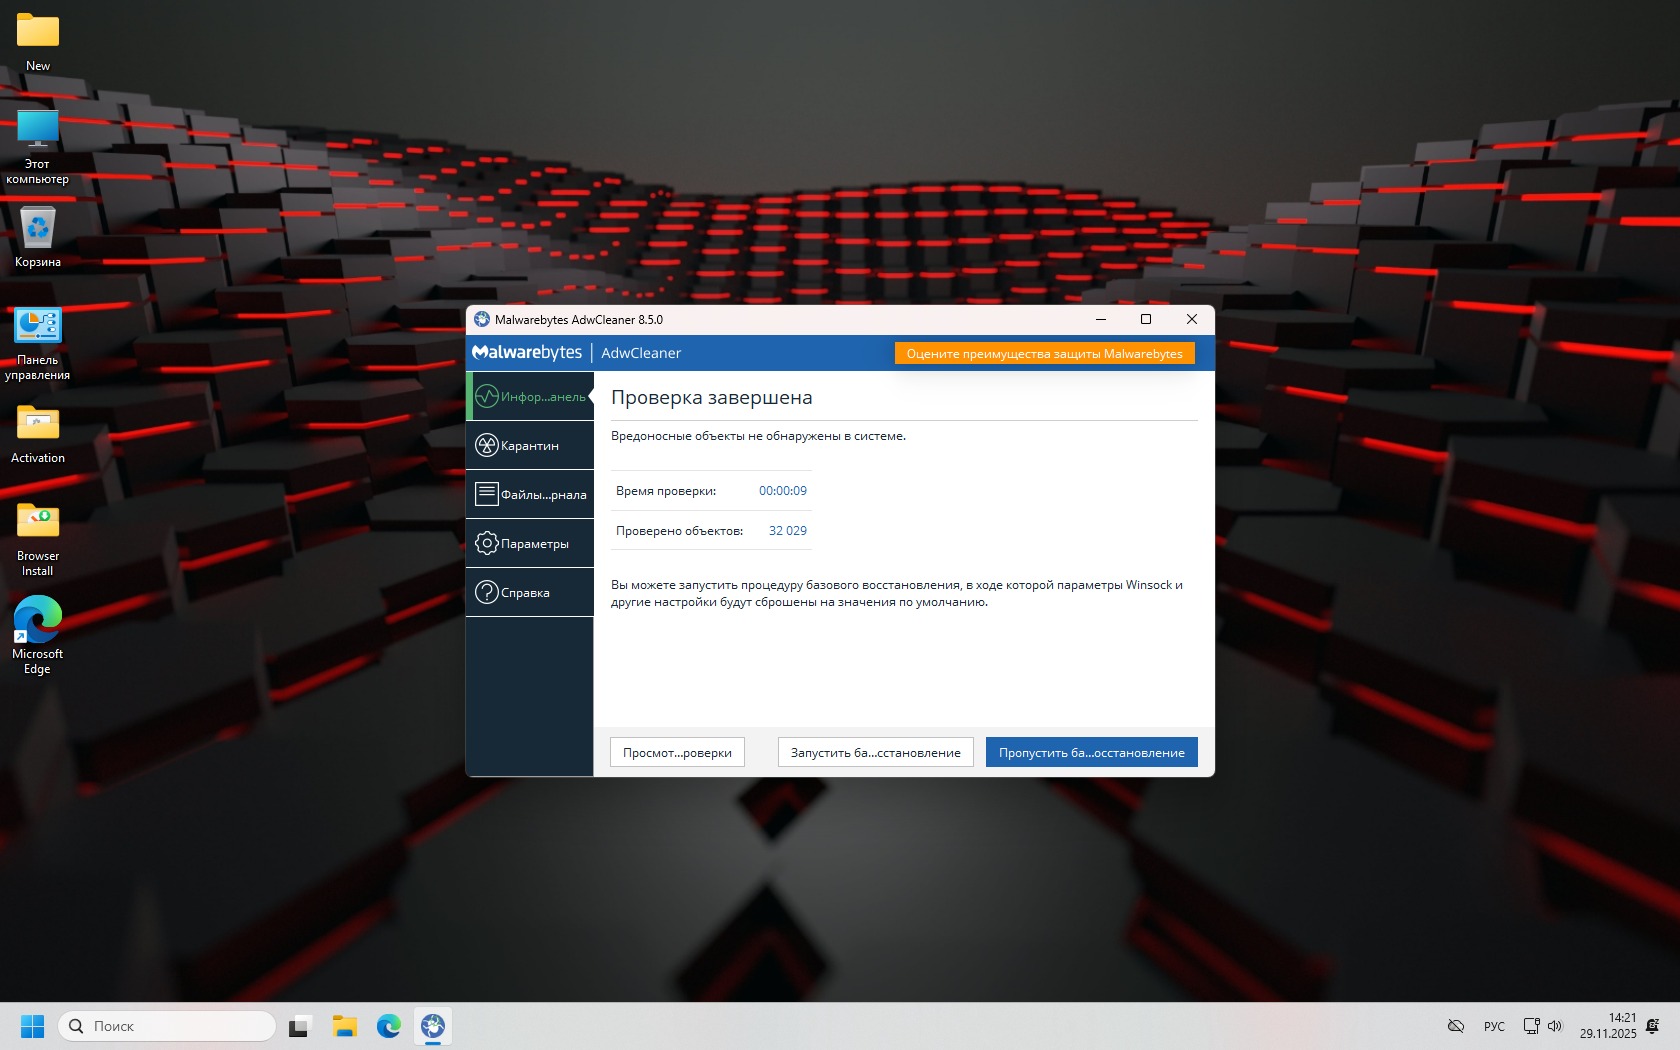Open File Explorer from the taskbar
This screenshot has width=1680, height=1050.
tap(345, 1026)
